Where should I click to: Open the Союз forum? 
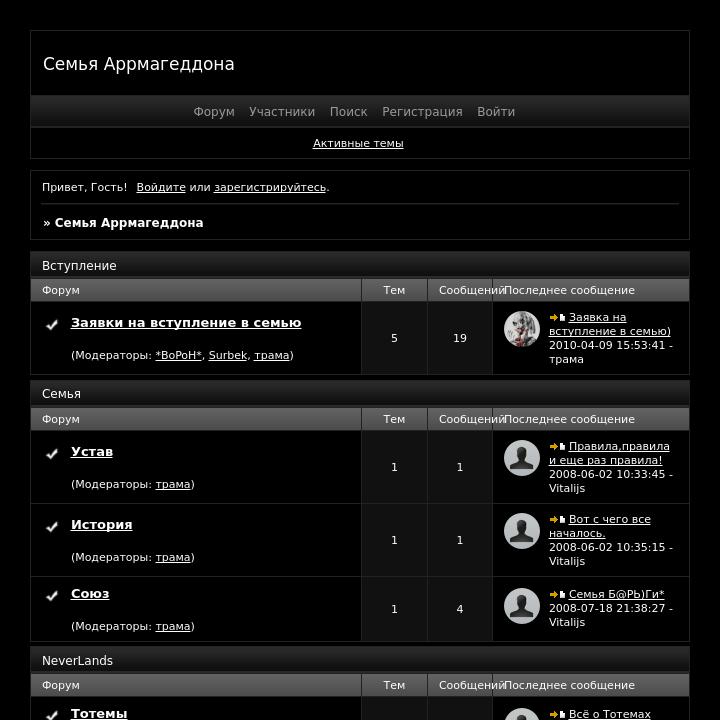point(90,594)
